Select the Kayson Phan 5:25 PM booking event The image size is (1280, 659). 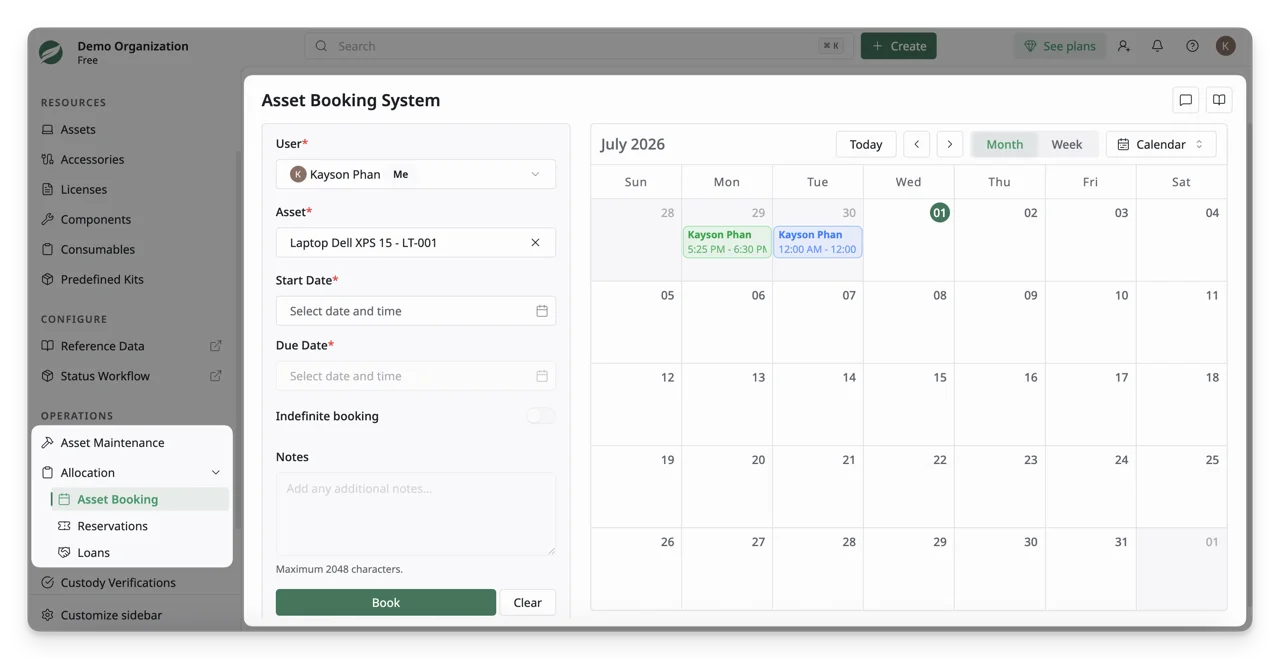point(727,242)
